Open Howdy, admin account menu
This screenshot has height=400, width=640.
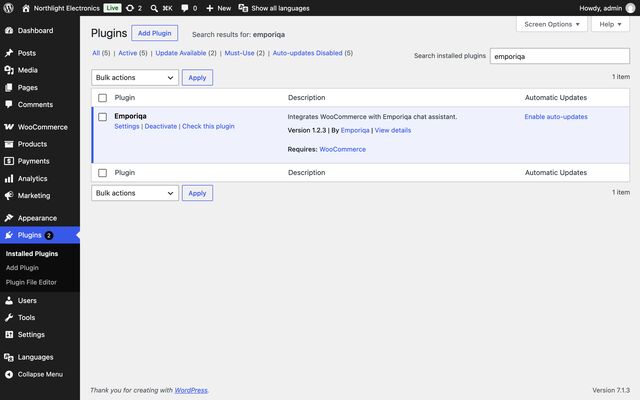(607, 8)
